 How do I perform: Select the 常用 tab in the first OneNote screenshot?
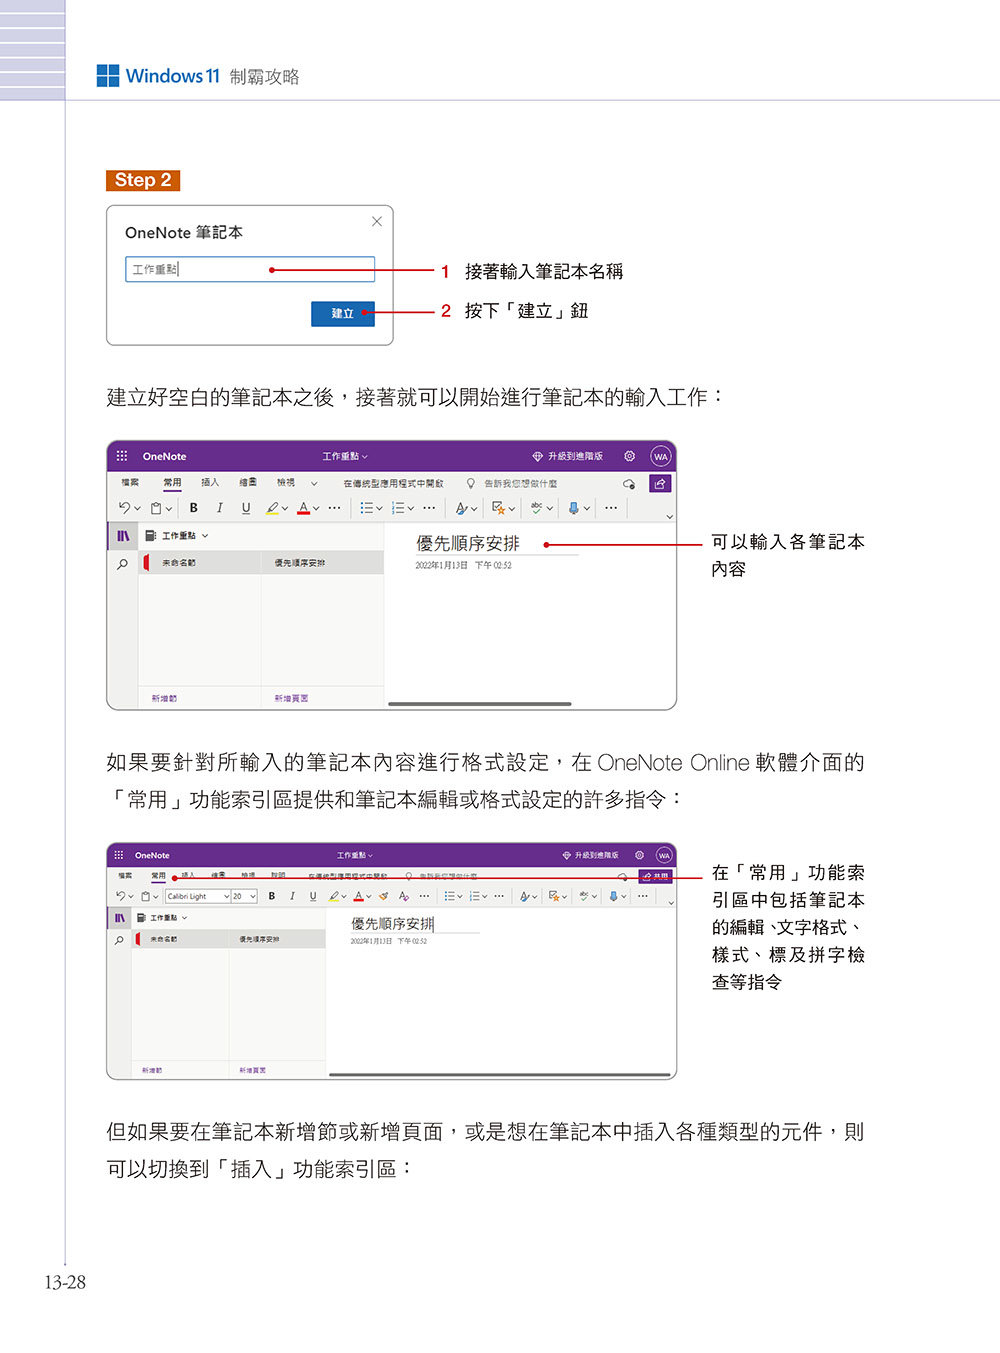(x=172, y=482)
